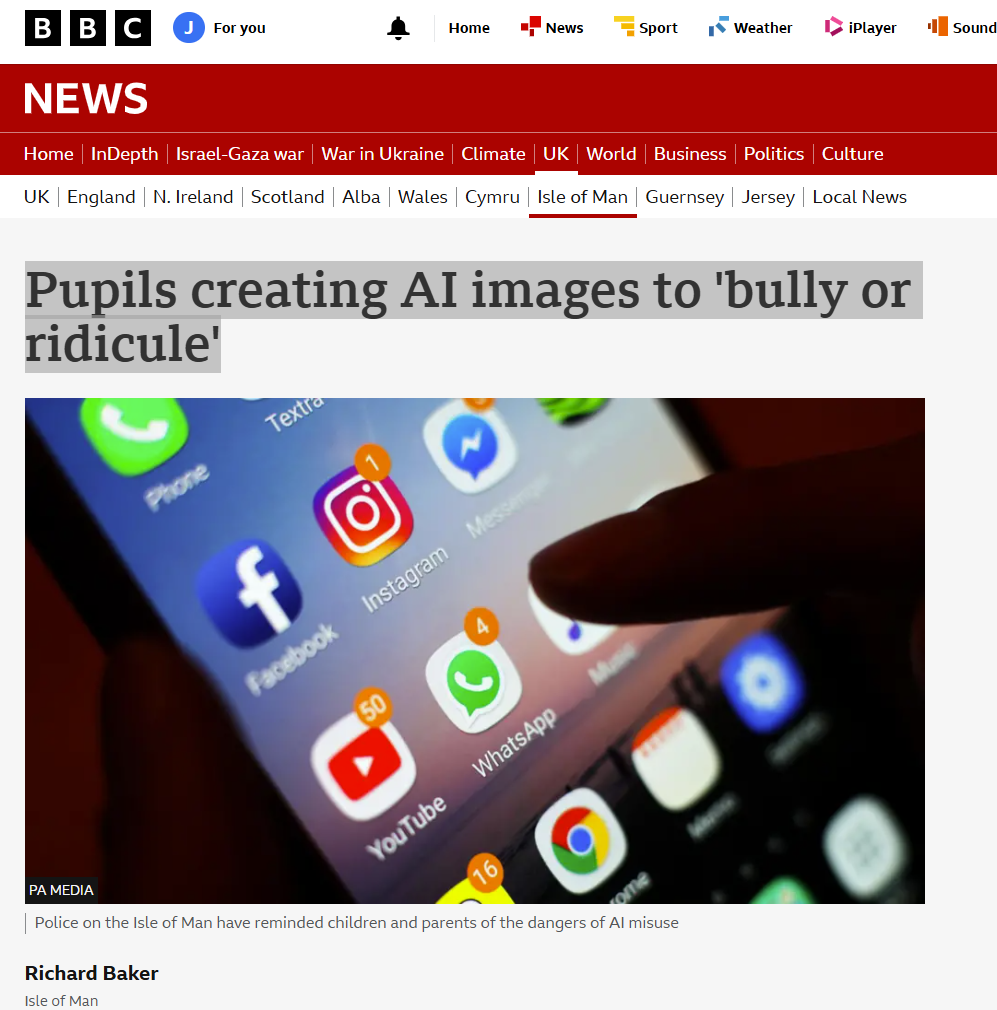Click the orange Sounds icon
Screen dimensions: 997x1010
[938, 26]
